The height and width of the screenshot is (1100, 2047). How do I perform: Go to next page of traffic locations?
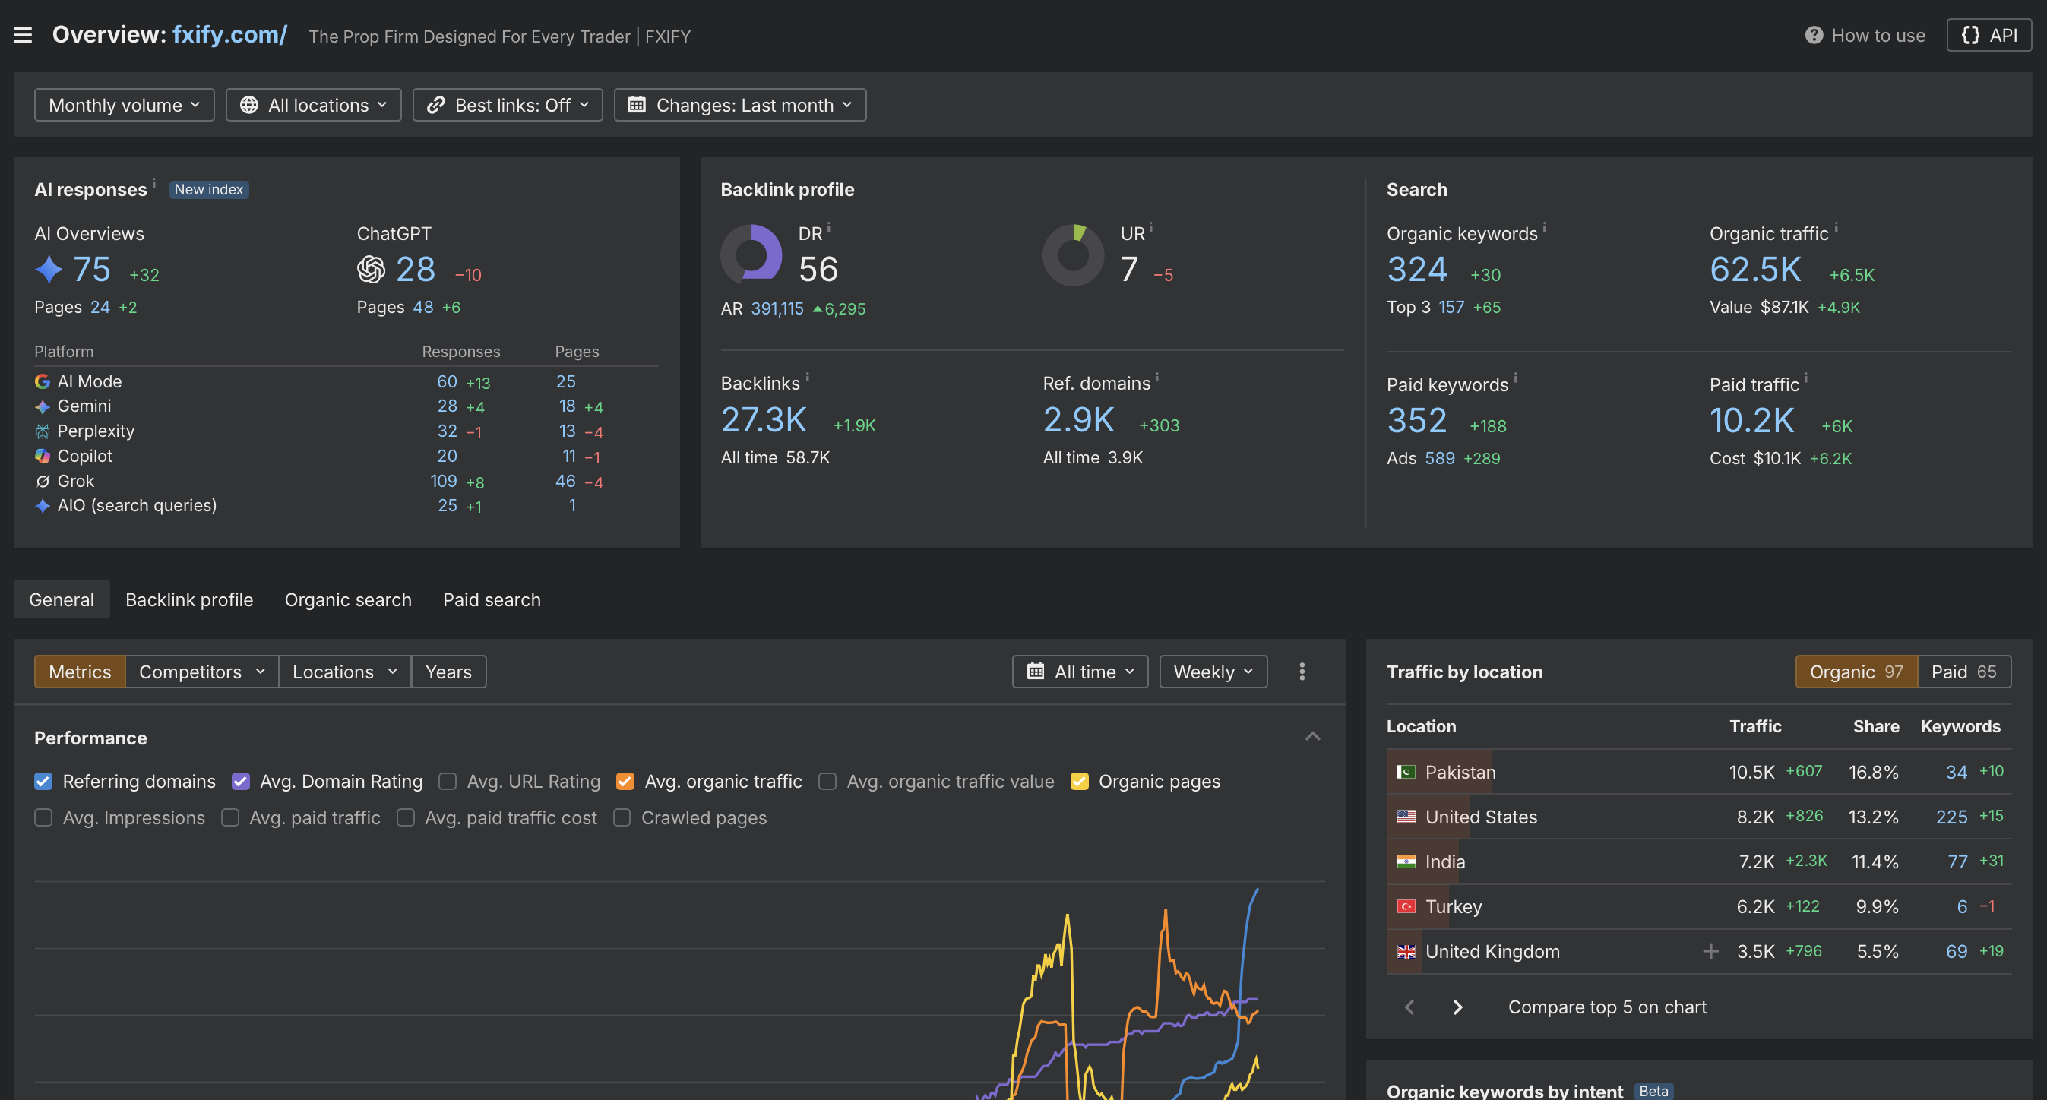click(1457, 1007)
